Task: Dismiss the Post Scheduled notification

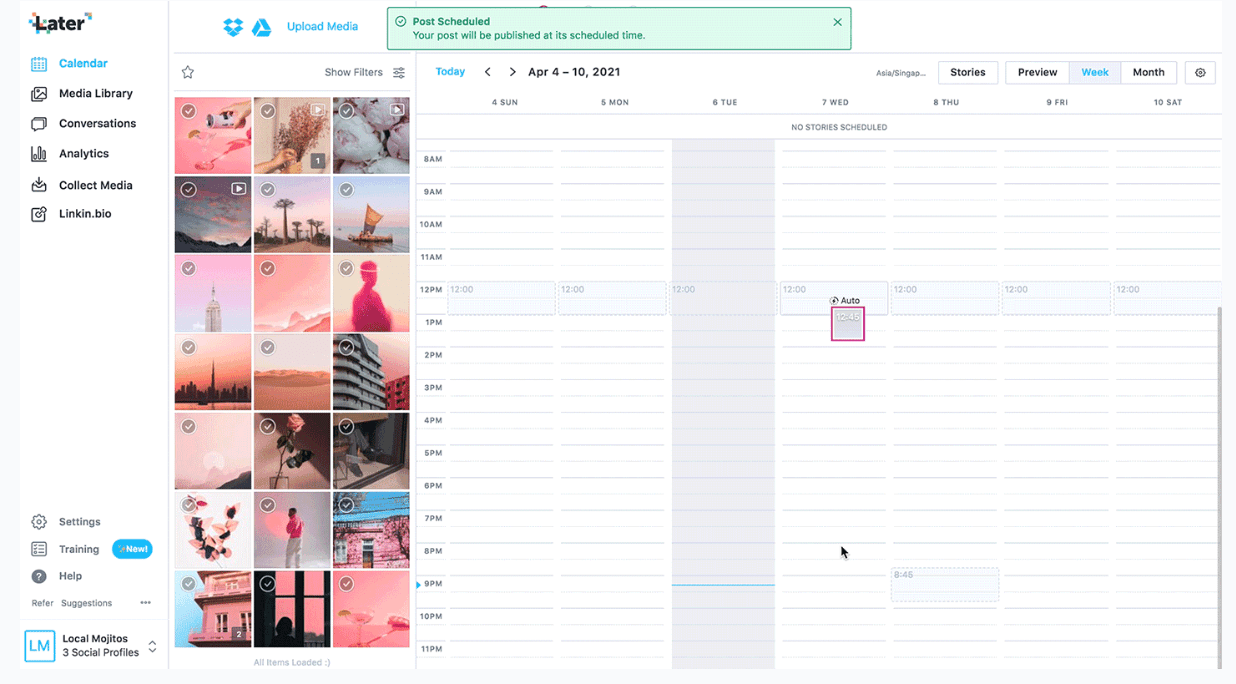Action: [837, 22]
